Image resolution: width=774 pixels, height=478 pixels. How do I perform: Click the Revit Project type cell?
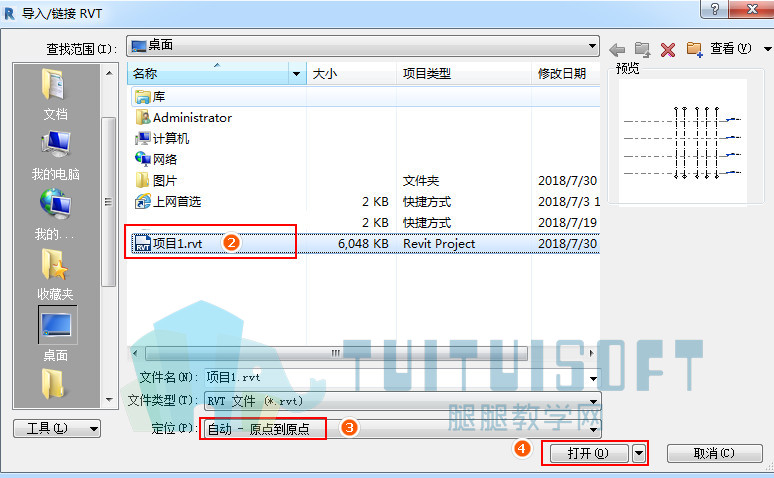point(439,243)
